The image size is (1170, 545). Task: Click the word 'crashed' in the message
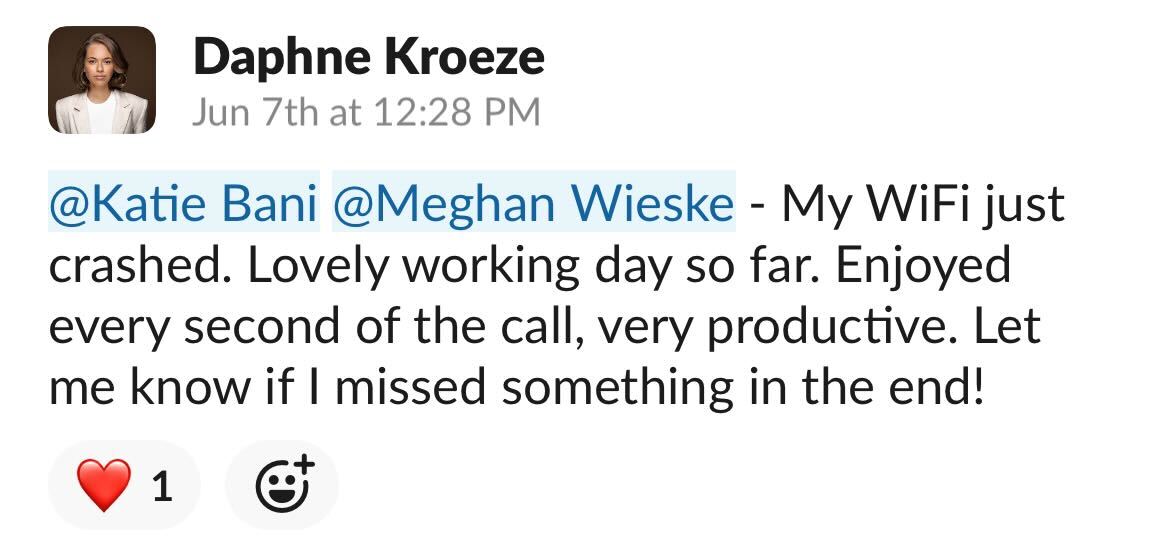[139, 266]
